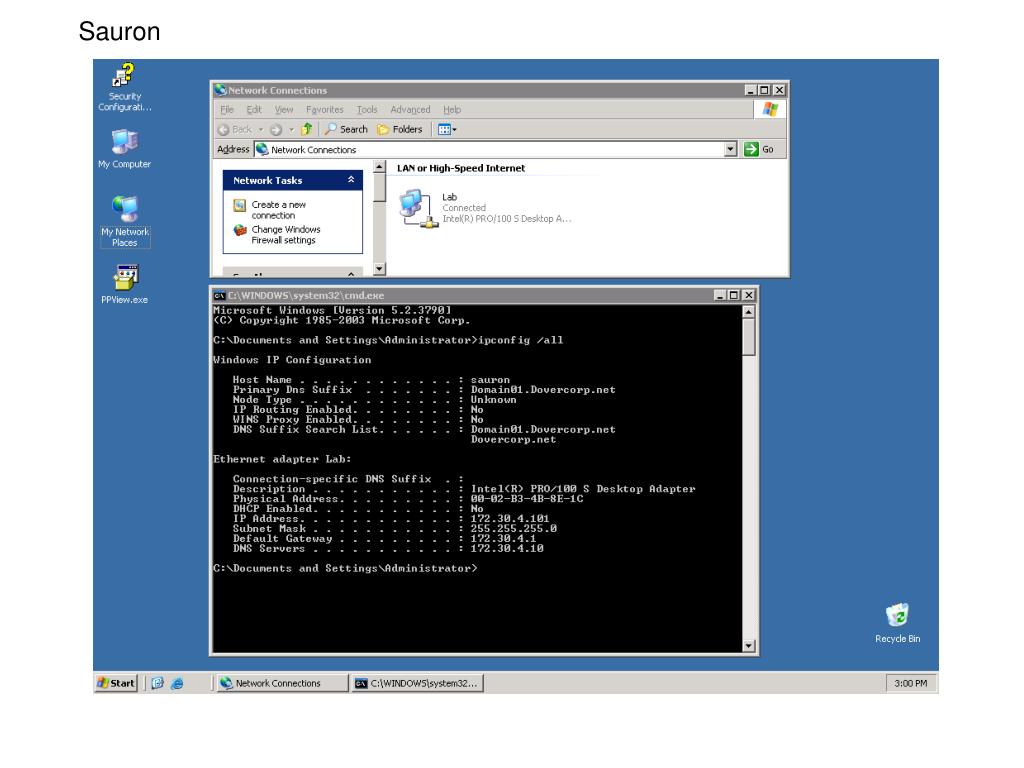The height and width of the screenshot is (768, 1024).
Task: Switch to C:\WINDOWS\system32 taskbar button
Action: pos(418,683)
